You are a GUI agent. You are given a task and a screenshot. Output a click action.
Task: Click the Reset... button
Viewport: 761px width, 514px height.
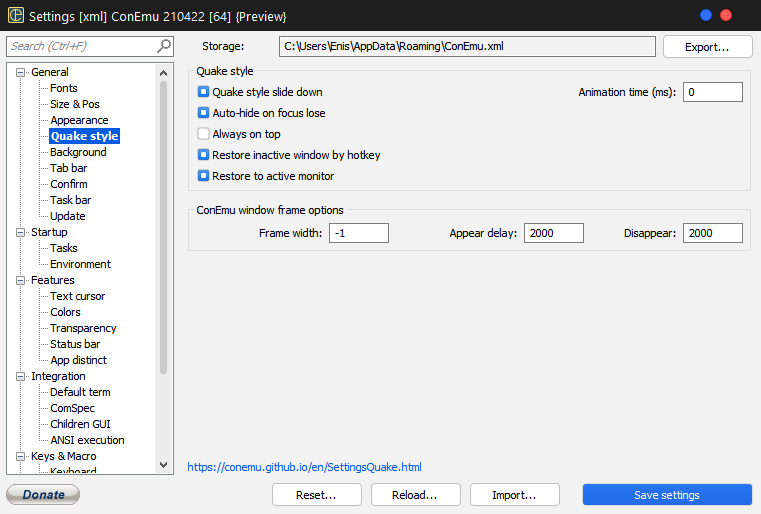coord(316,495)
